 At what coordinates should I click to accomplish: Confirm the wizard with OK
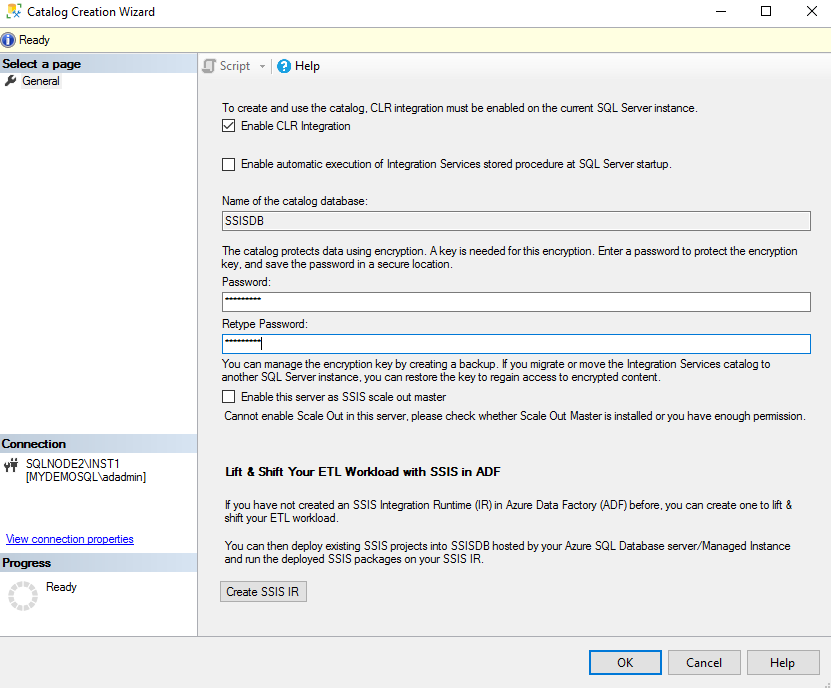[x=625, y=662]
